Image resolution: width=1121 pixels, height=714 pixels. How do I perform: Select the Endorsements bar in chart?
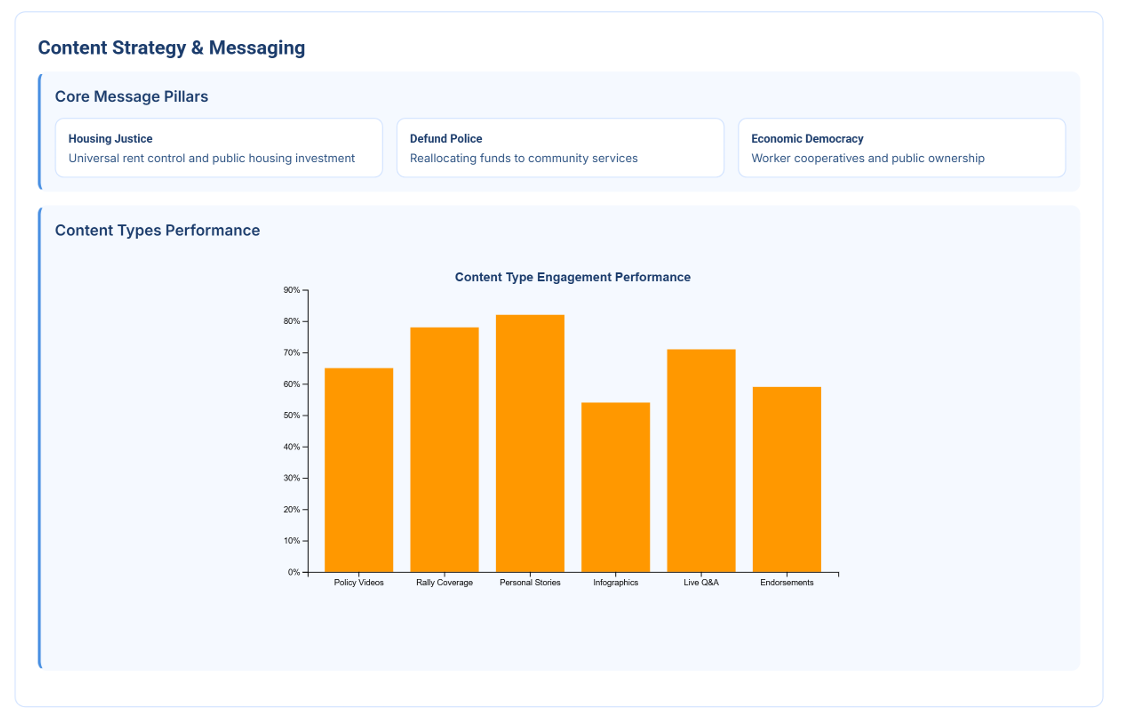[x=787, y=479]
